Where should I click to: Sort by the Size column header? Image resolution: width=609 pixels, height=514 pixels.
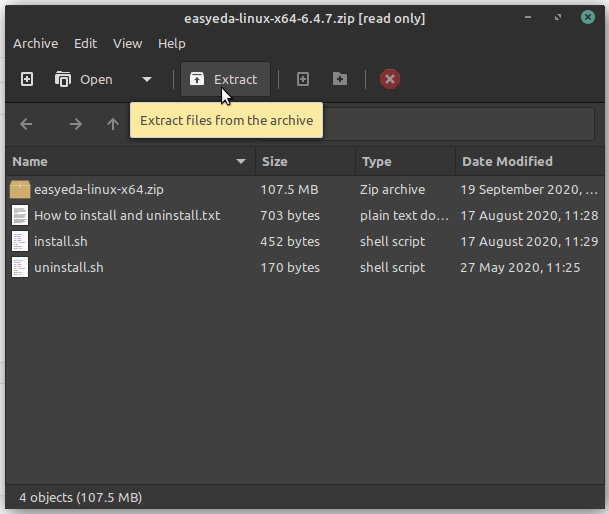click(x=305, y=161)
